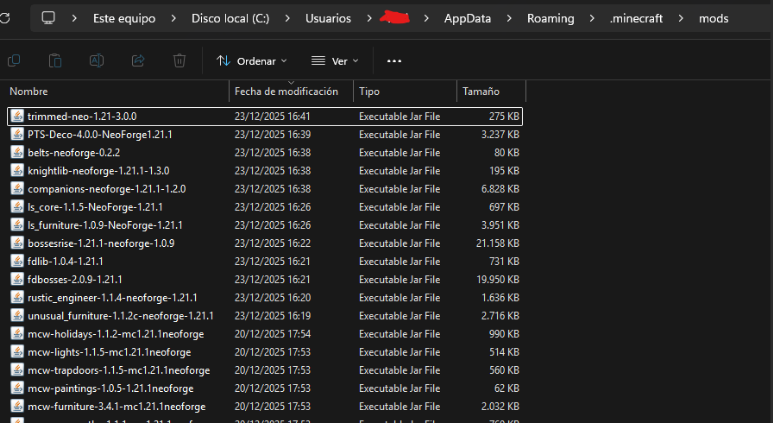Click jar icon of mcw-paintings-1.0.5-1.21.1neoforge
The height and width of the screenshot is (423, 773).
(x=17, y=388)
